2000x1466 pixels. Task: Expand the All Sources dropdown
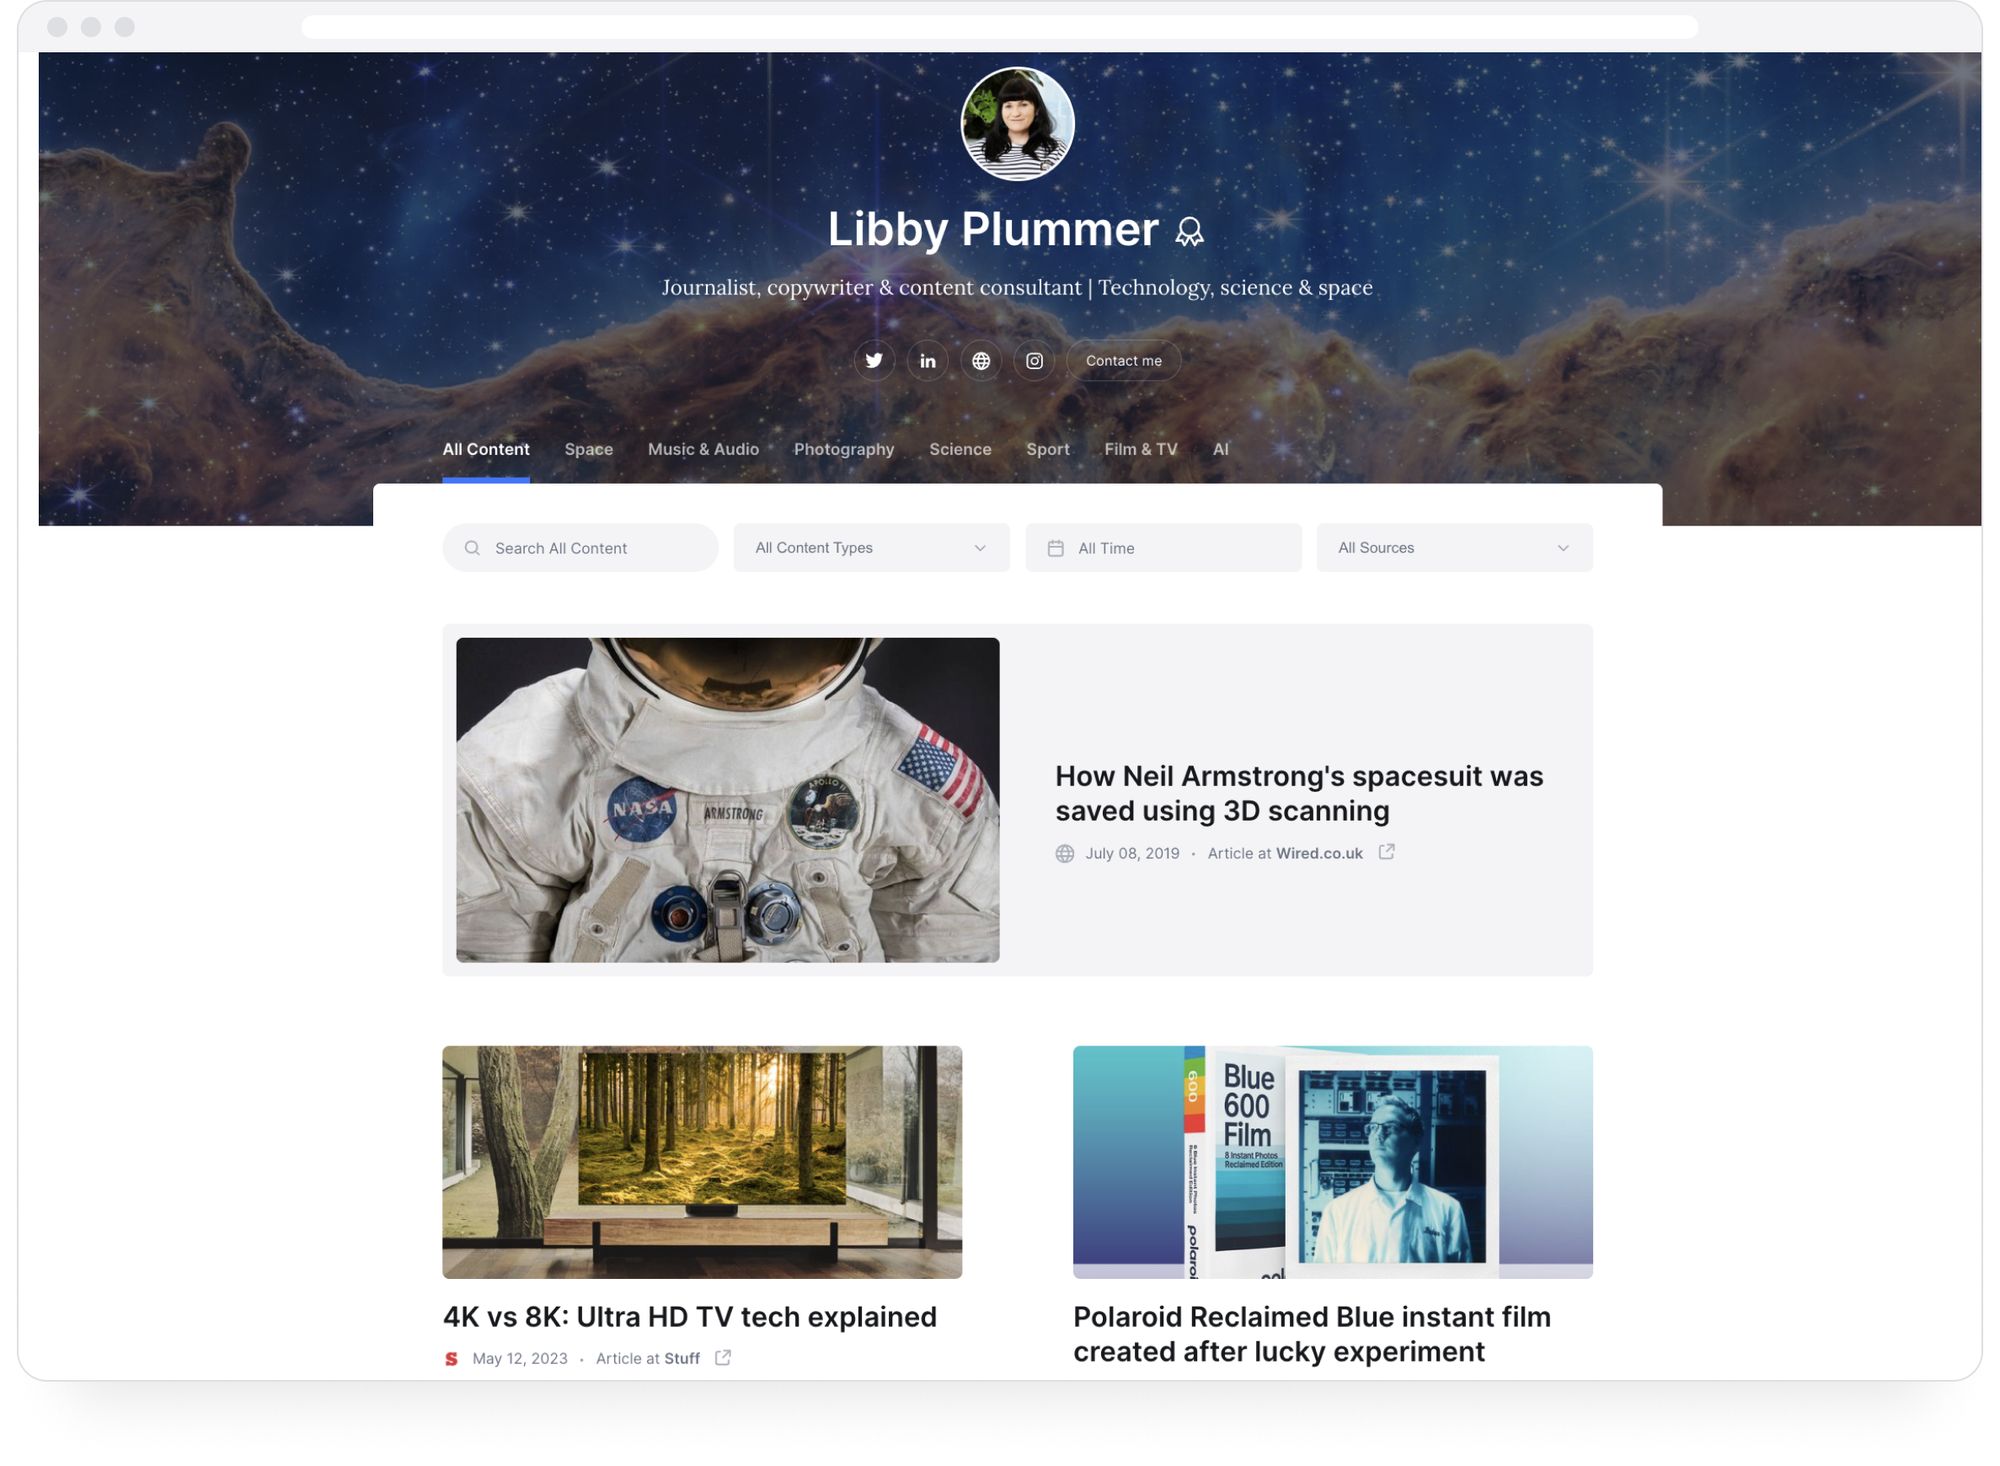pyautogui.click(x=1454, y=548)
